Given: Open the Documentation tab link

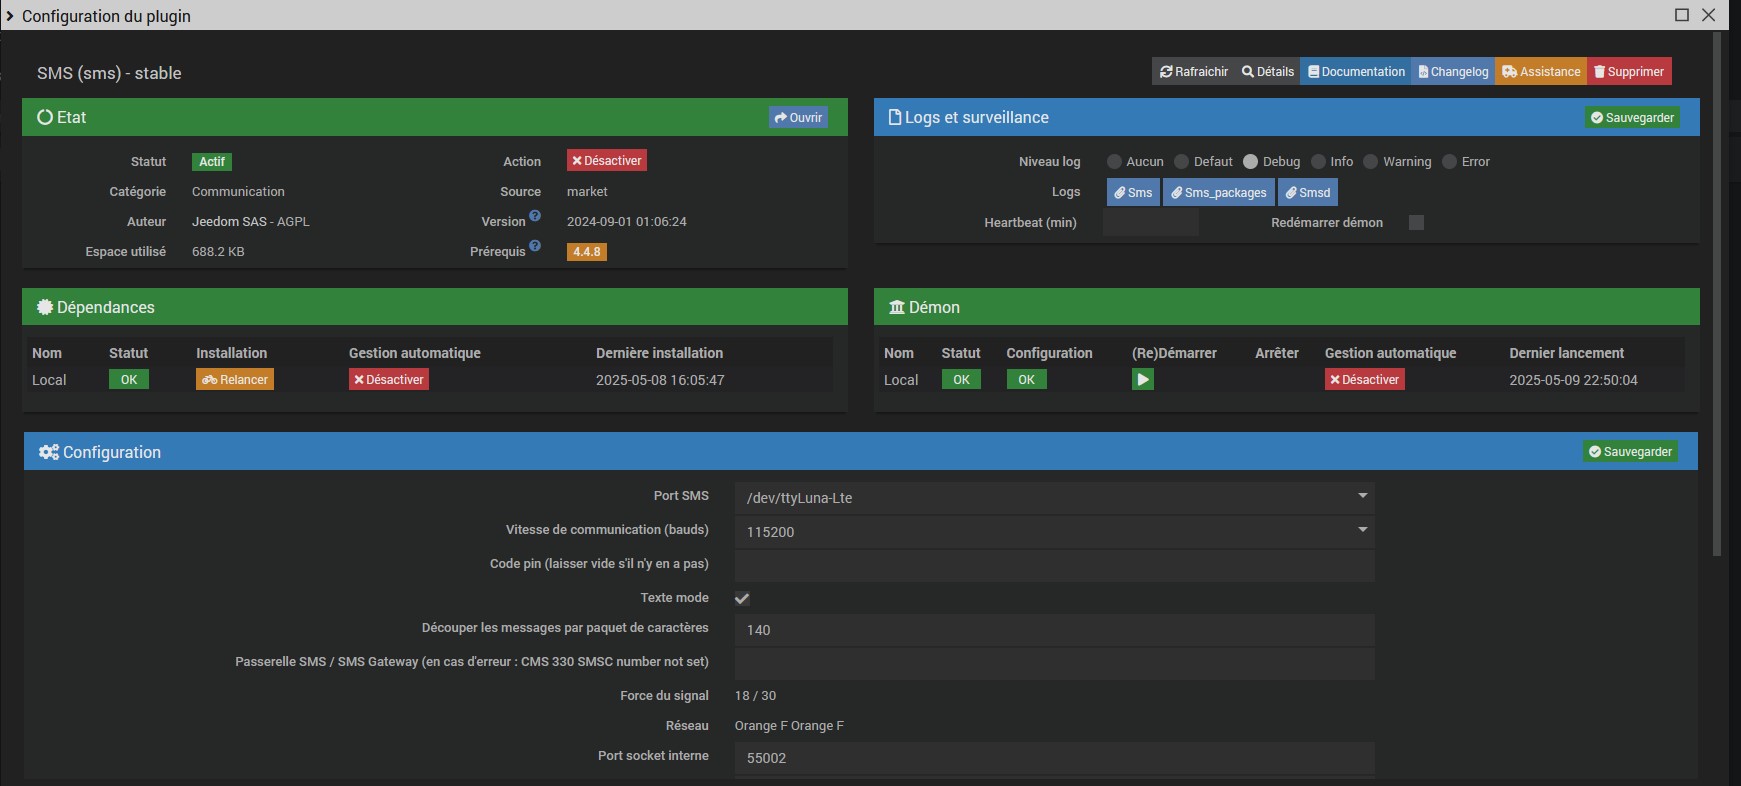Looking at the screenshot, I should click(x=1355, y=72).
